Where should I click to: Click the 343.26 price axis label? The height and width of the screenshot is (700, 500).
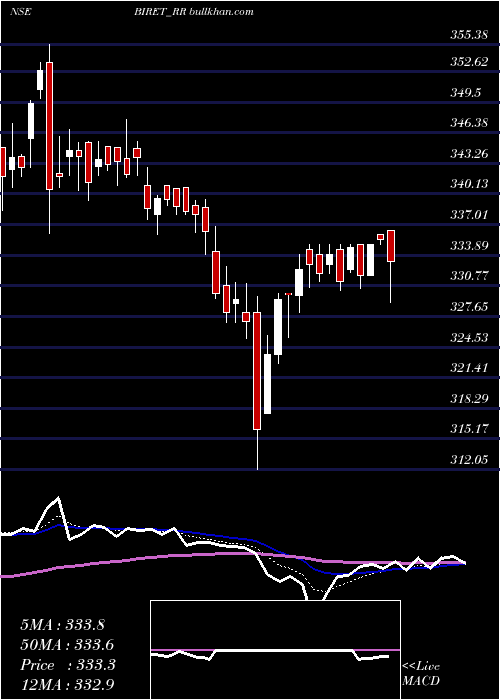[x=468, y=154]
